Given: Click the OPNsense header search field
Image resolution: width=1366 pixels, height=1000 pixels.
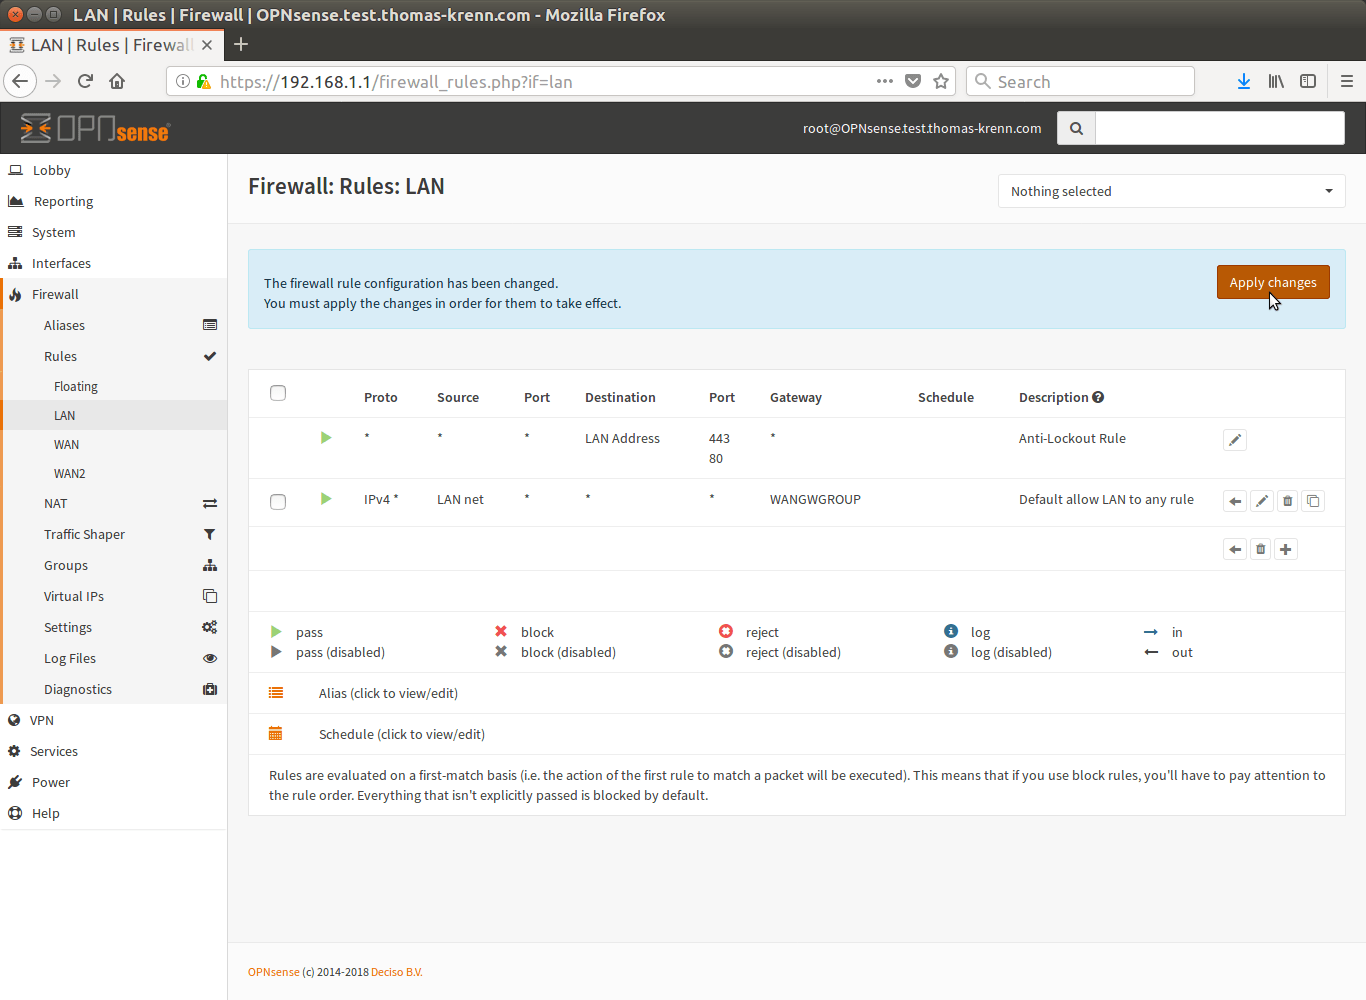Looking at the screenshot, I should [1219, 128].
